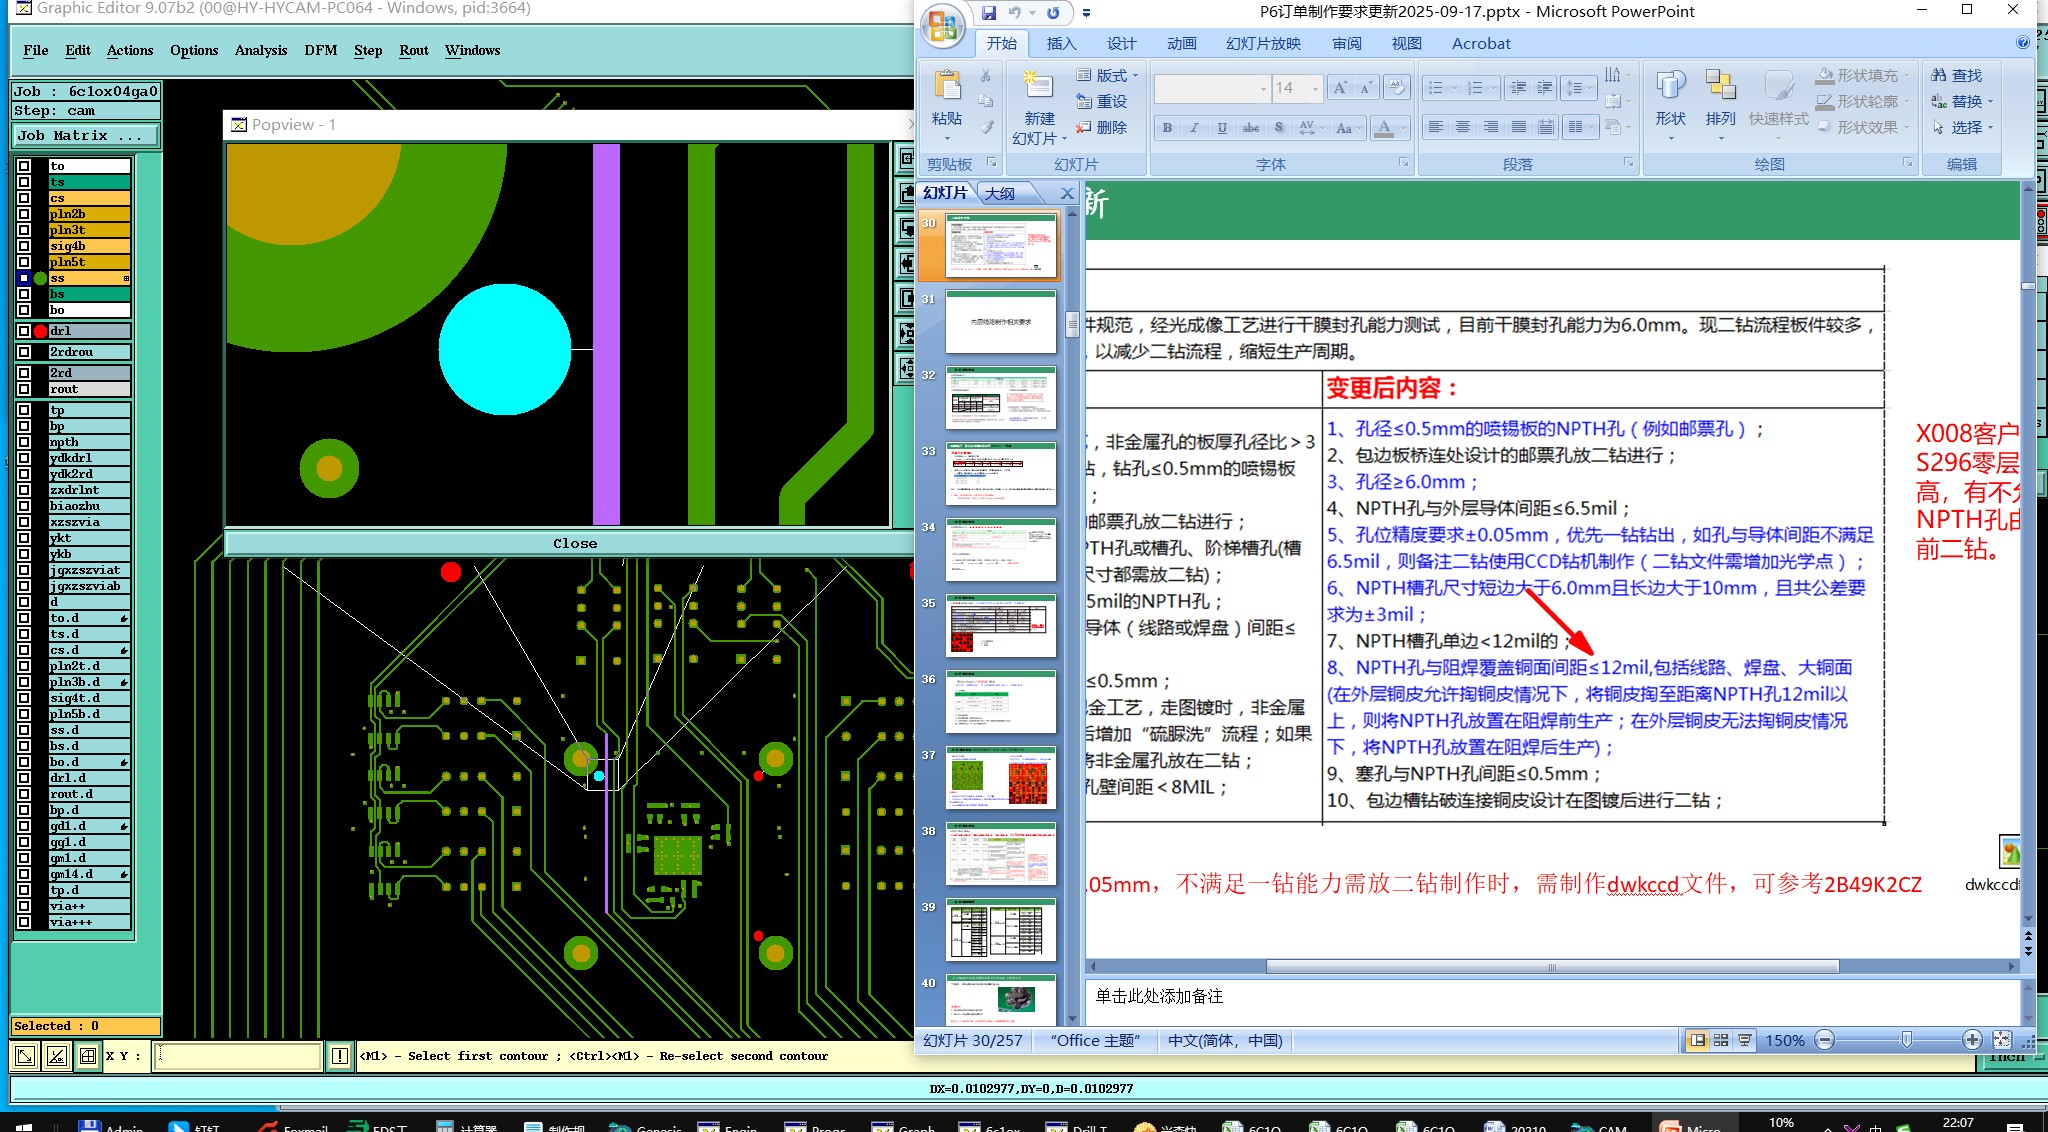
Task: Open the font size dropdown showing 14
Action: tap(1315, 89)
